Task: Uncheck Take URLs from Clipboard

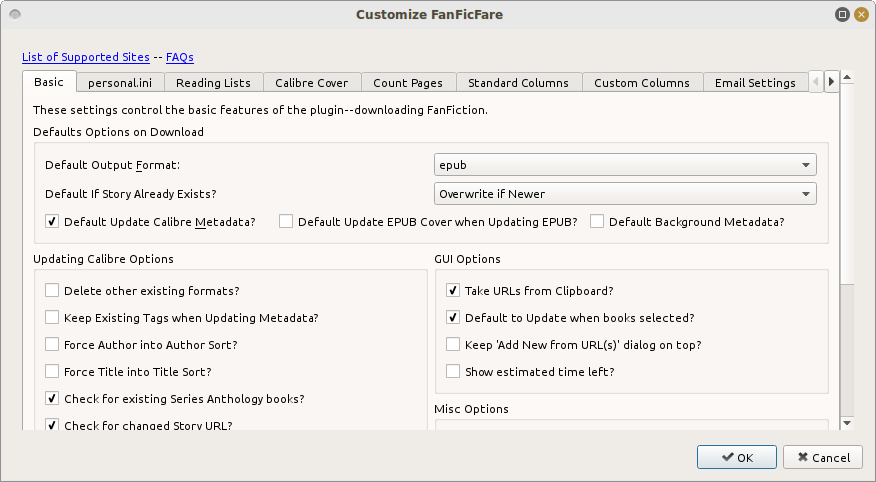Action: [x=453, y=291]
